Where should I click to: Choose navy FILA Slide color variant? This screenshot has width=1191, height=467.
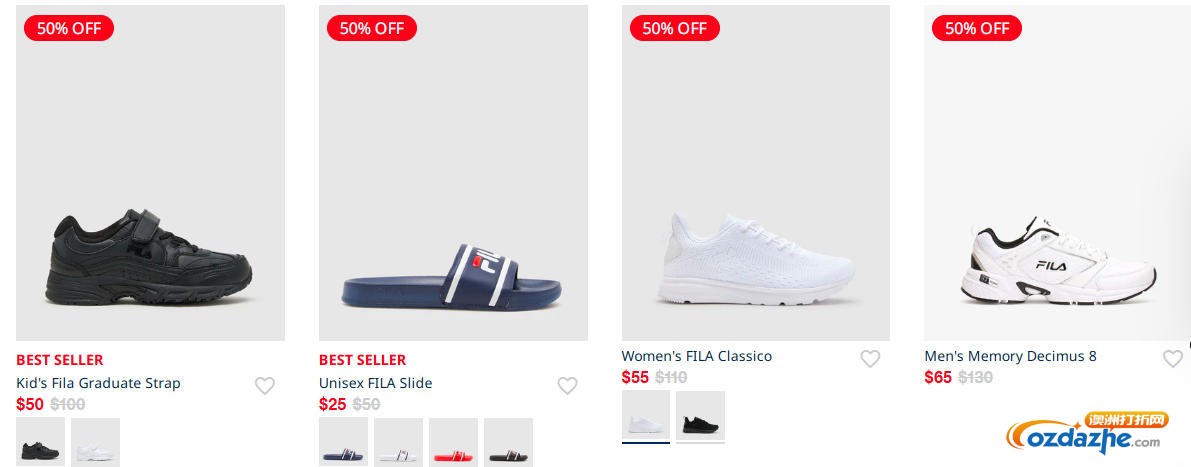344,442
